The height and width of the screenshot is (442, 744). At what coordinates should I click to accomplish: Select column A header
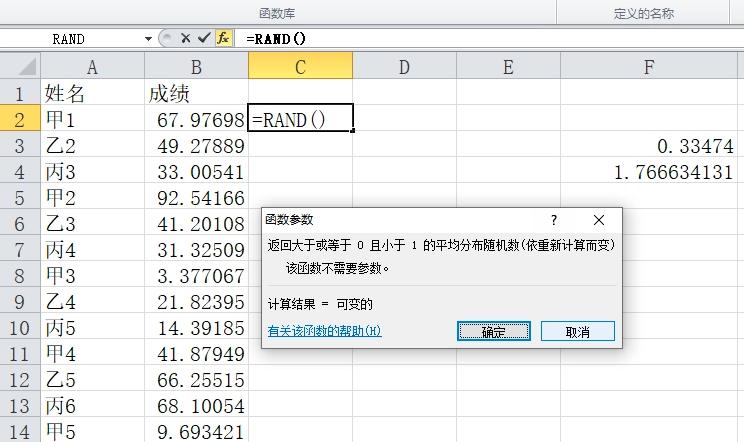coord(92,67)
